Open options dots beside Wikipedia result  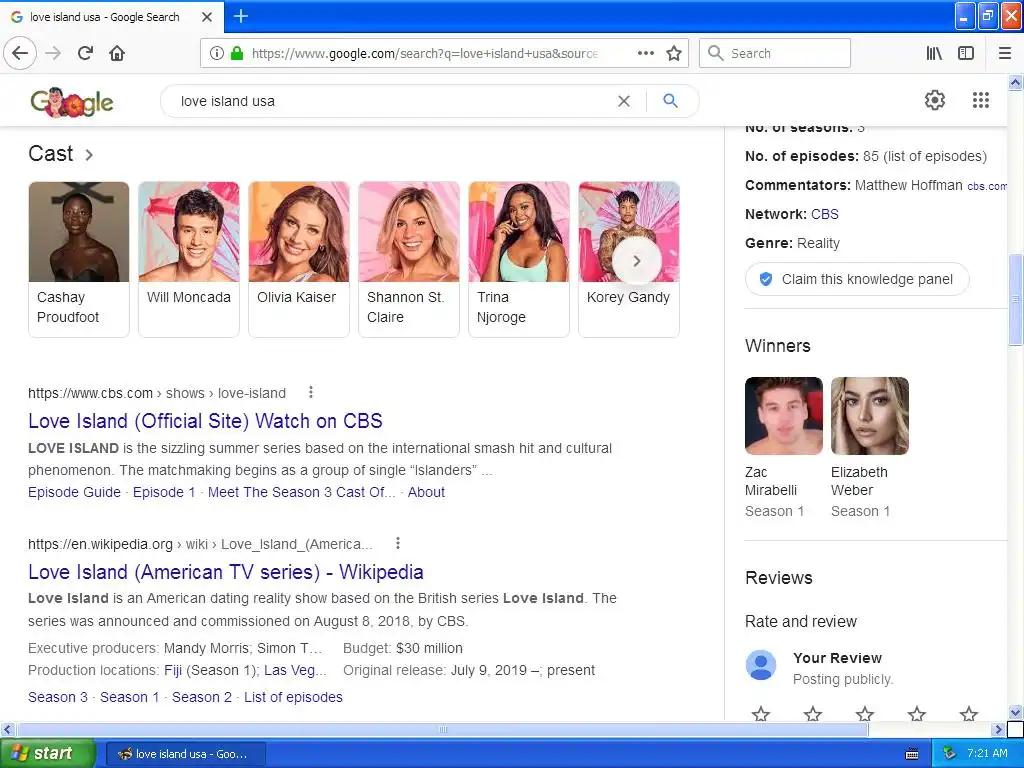click(x=398, y=543)
